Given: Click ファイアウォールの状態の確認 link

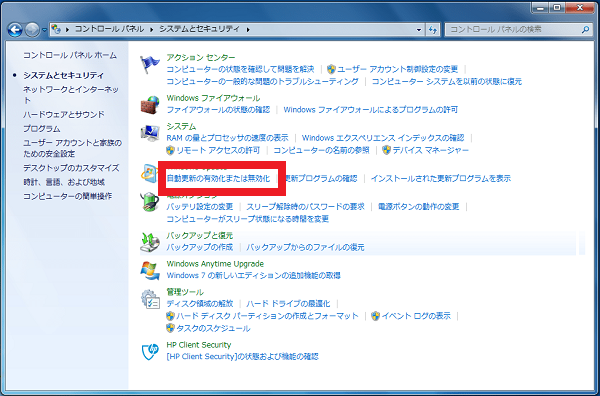Looking at the screenshot, I should coord(218,110).
